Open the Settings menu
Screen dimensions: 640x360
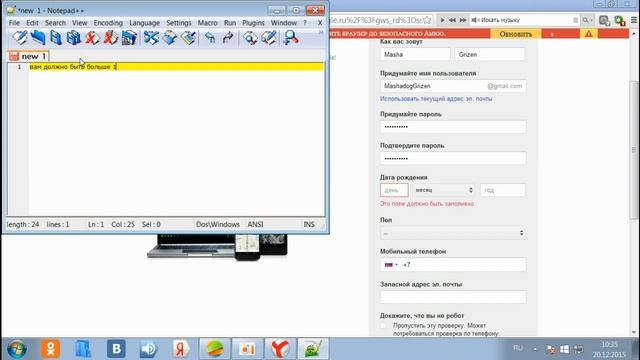[x=178, y=23]
